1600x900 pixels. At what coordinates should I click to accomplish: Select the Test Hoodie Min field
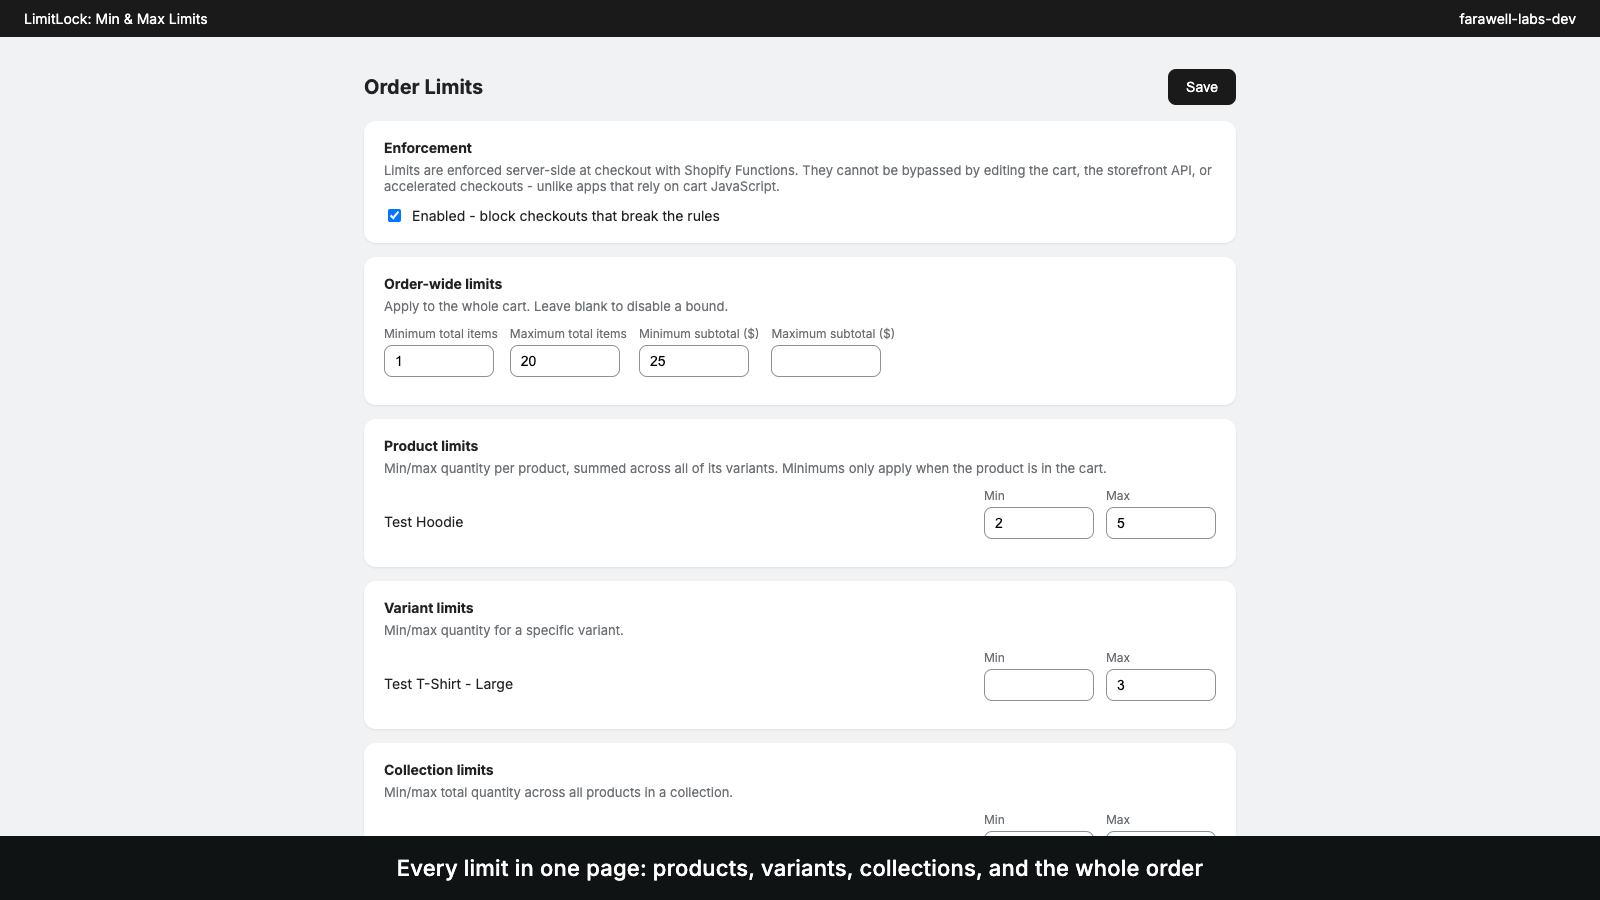tap(1039, 523)
